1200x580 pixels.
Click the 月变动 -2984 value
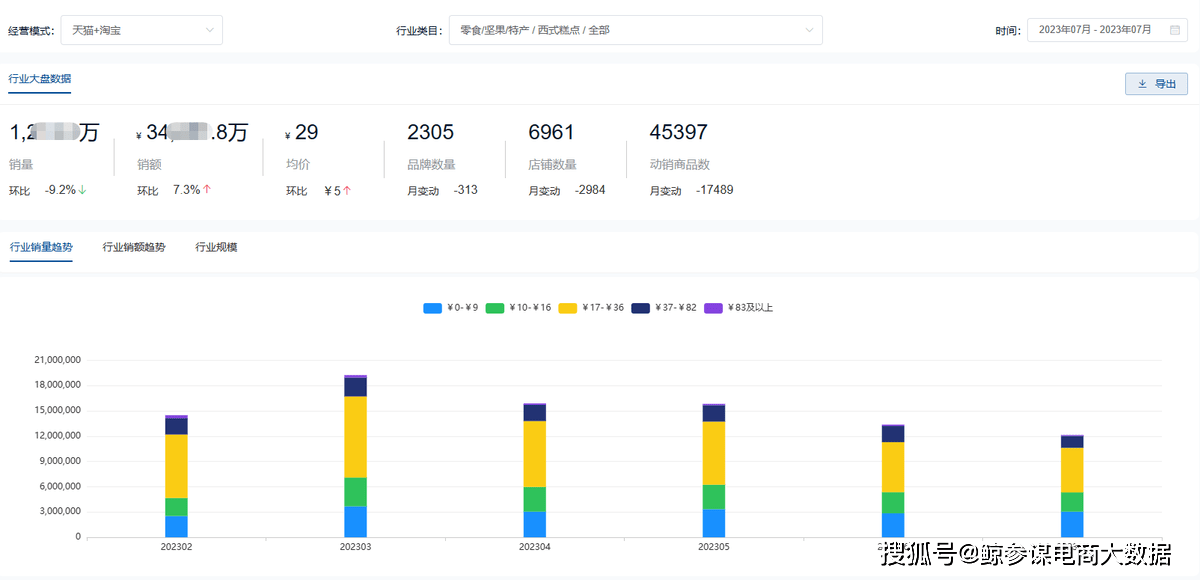pos(590,190)
